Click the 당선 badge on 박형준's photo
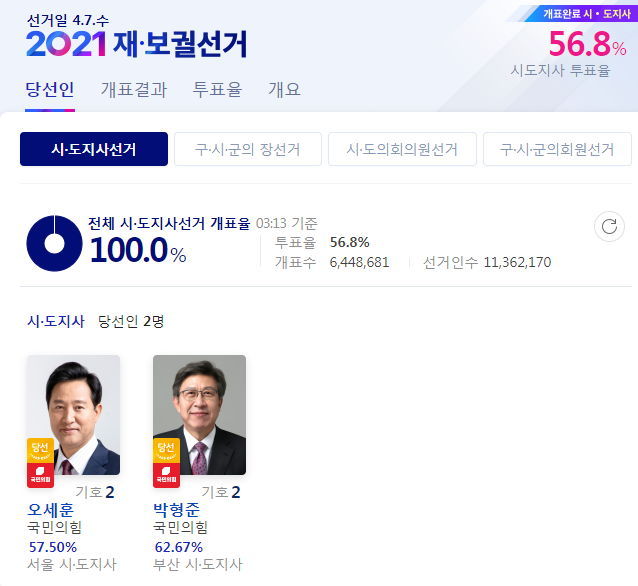 [x=166, y=450]
